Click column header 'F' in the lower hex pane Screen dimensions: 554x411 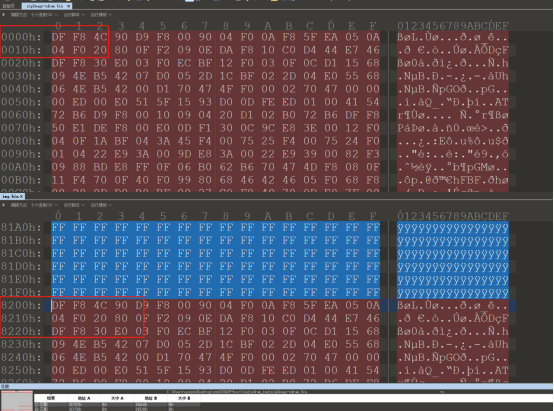coord(373,216)
